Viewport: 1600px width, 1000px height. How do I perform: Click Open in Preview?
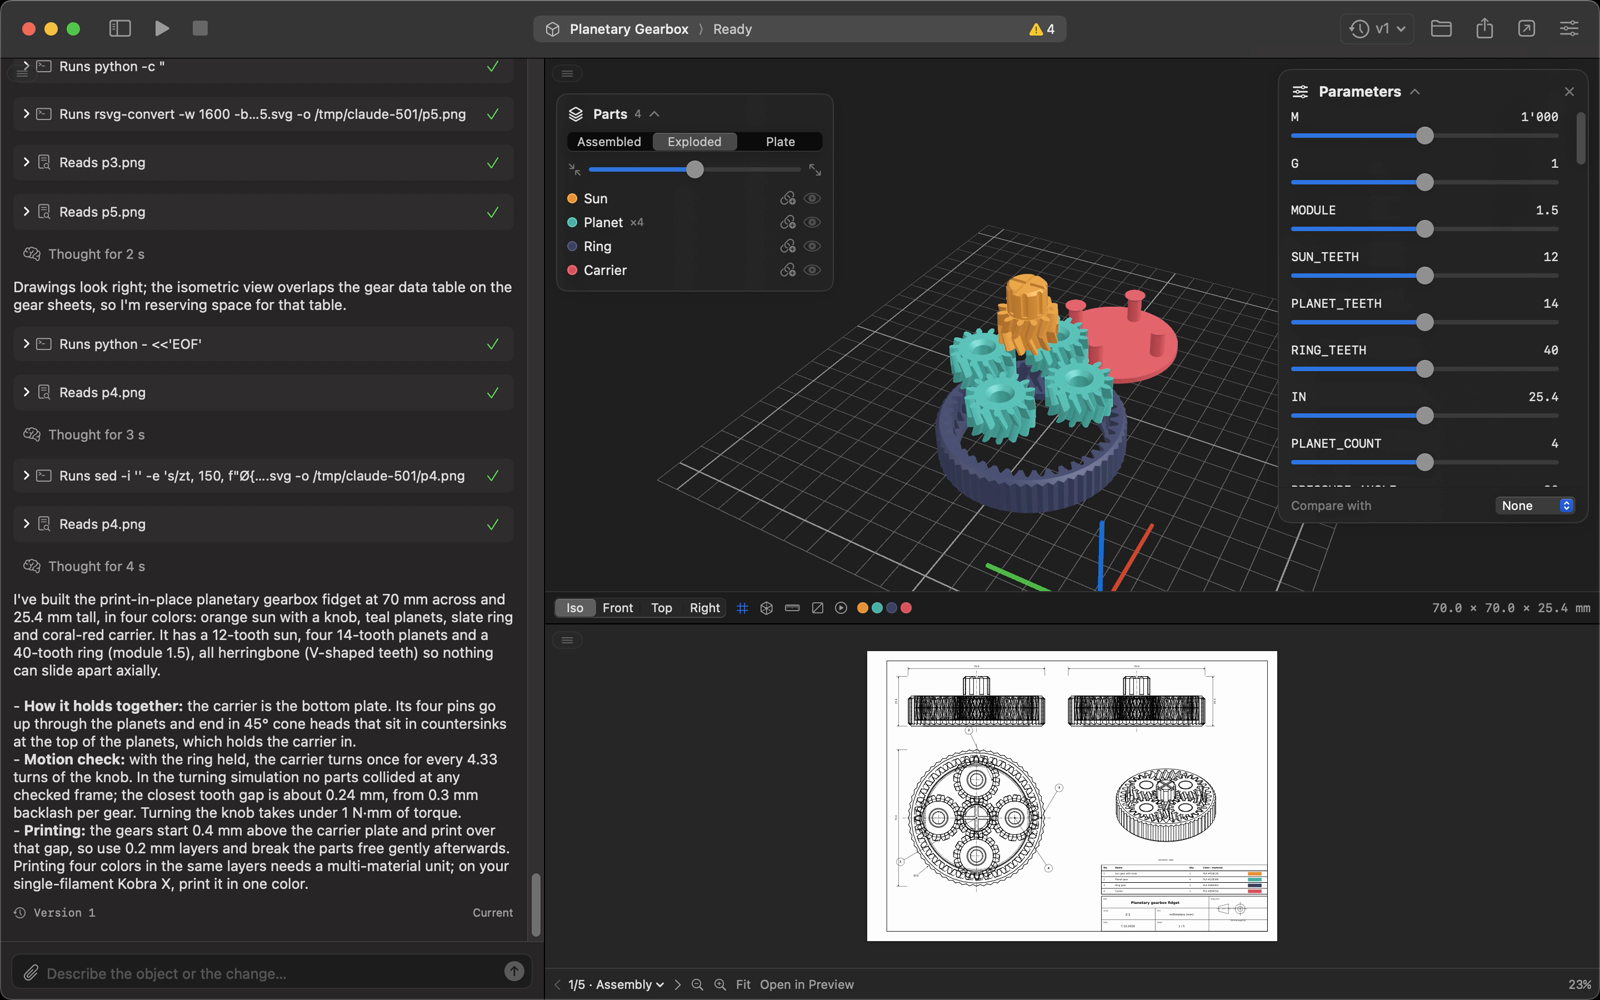pyautogui.click(x=807, y=985)
